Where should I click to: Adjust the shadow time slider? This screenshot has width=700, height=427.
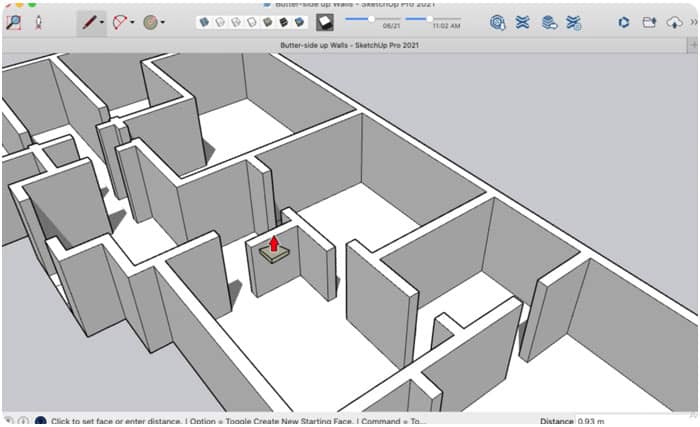point(430,19)
